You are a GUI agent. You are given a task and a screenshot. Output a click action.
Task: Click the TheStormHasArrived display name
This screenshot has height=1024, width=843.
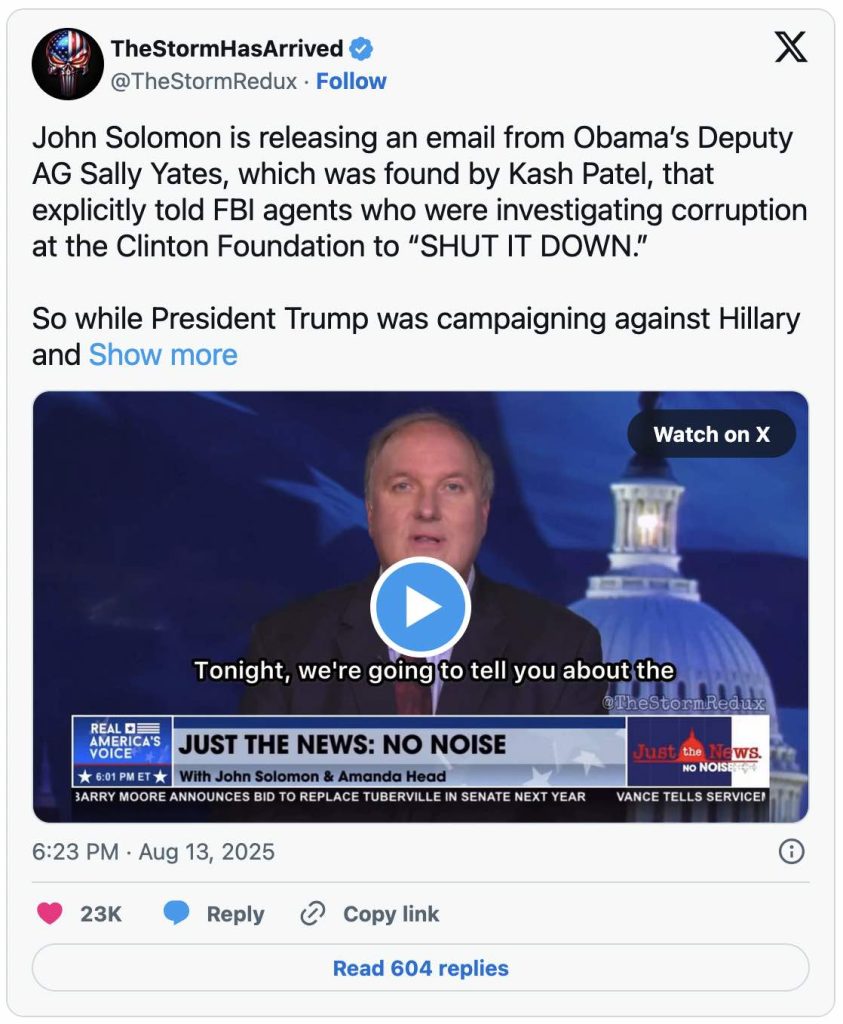(x=227, y=48)
